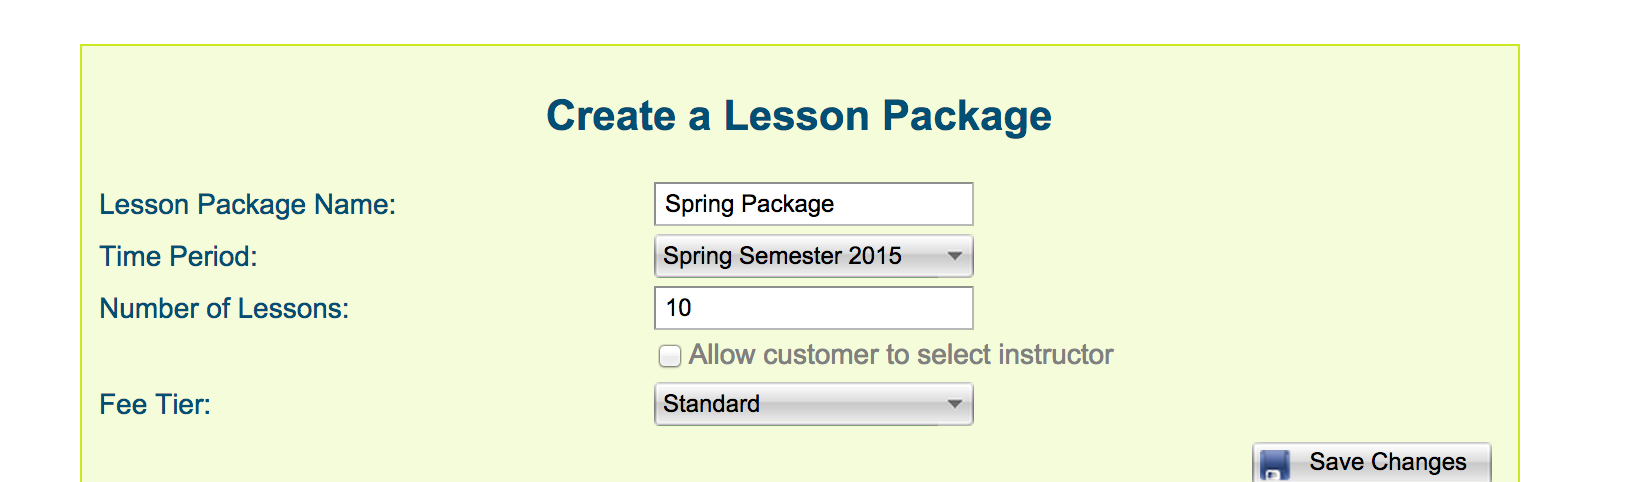Select the "Standard" fee tier text
Viewport: 1632px width, 482px height.
[x=711, y=404]
